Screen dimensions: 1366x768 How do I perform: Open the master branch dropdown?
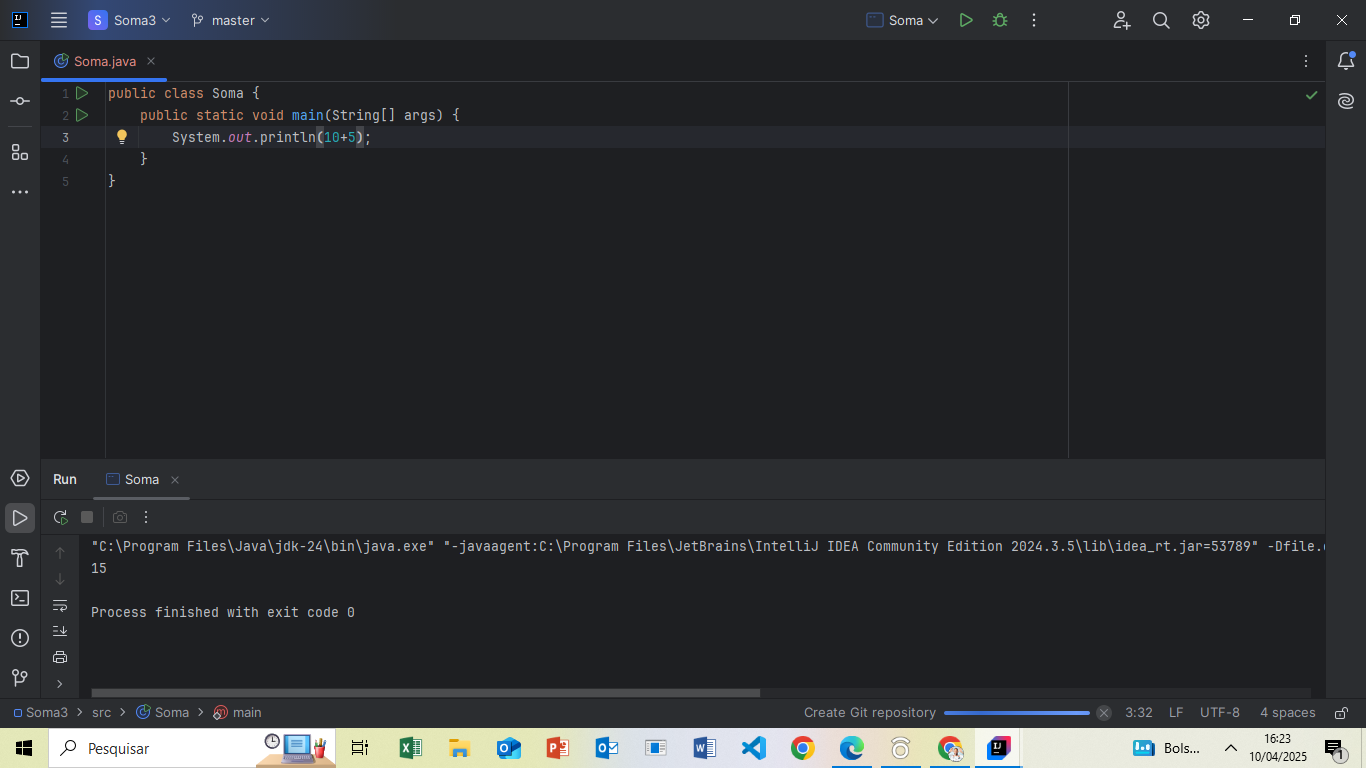pos(231,20)
